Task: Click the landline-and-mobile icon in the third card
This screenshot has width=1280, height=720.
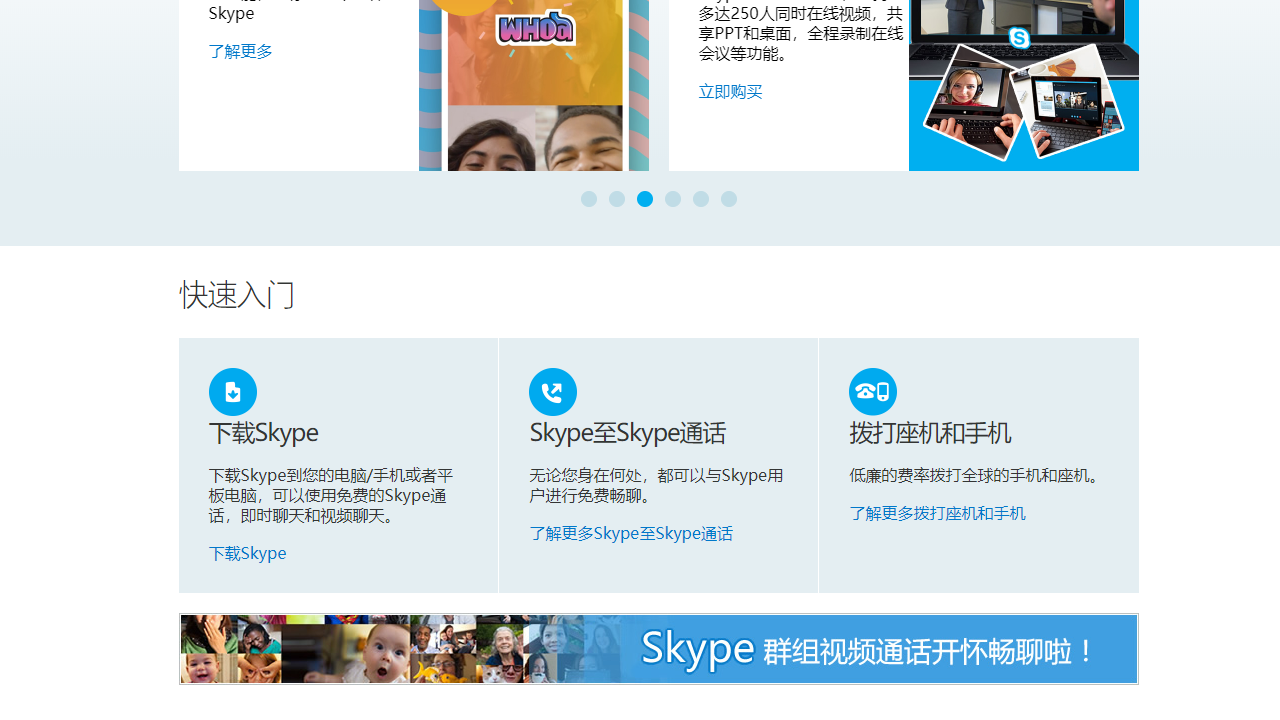Action: point(872,391)
